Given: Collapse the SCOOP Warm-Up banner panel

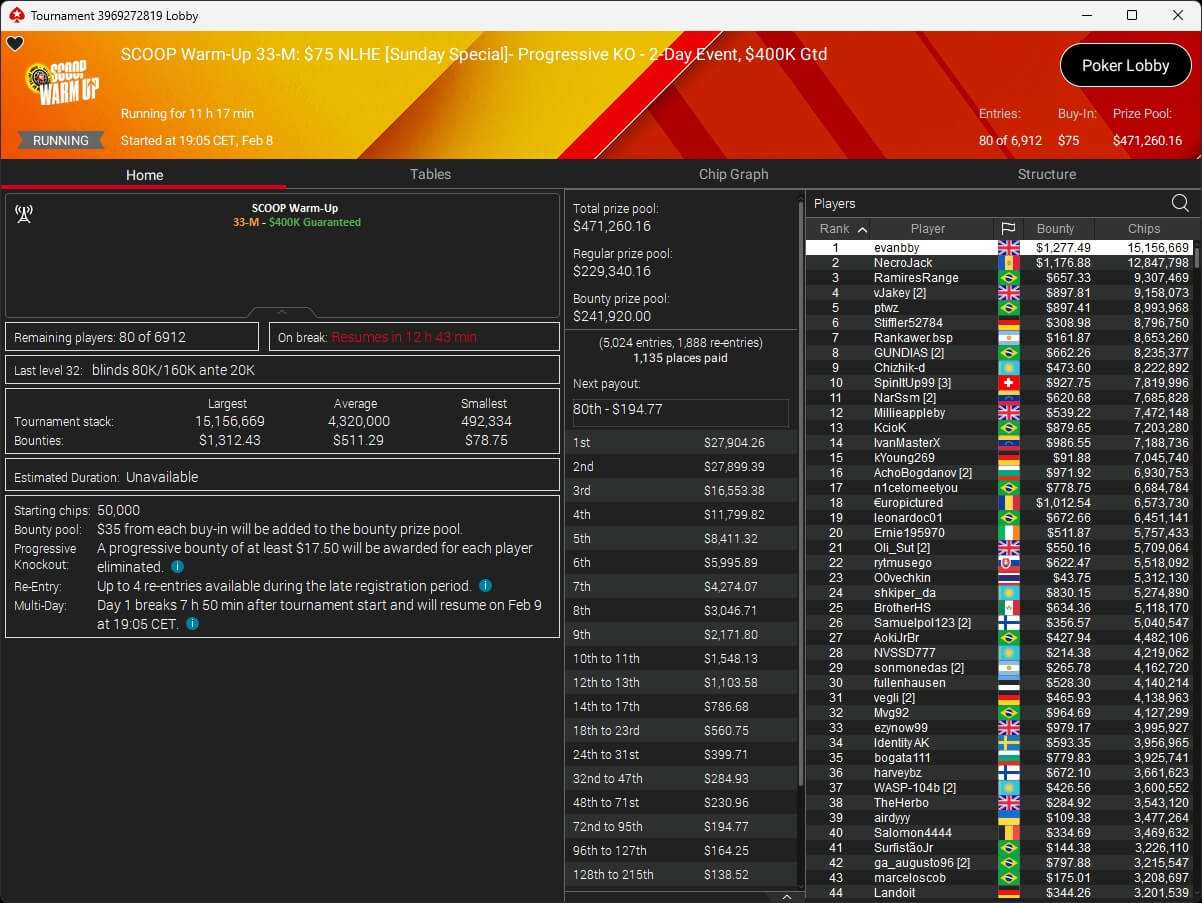Looking at the screenshot, I should (x=282, y=313).
